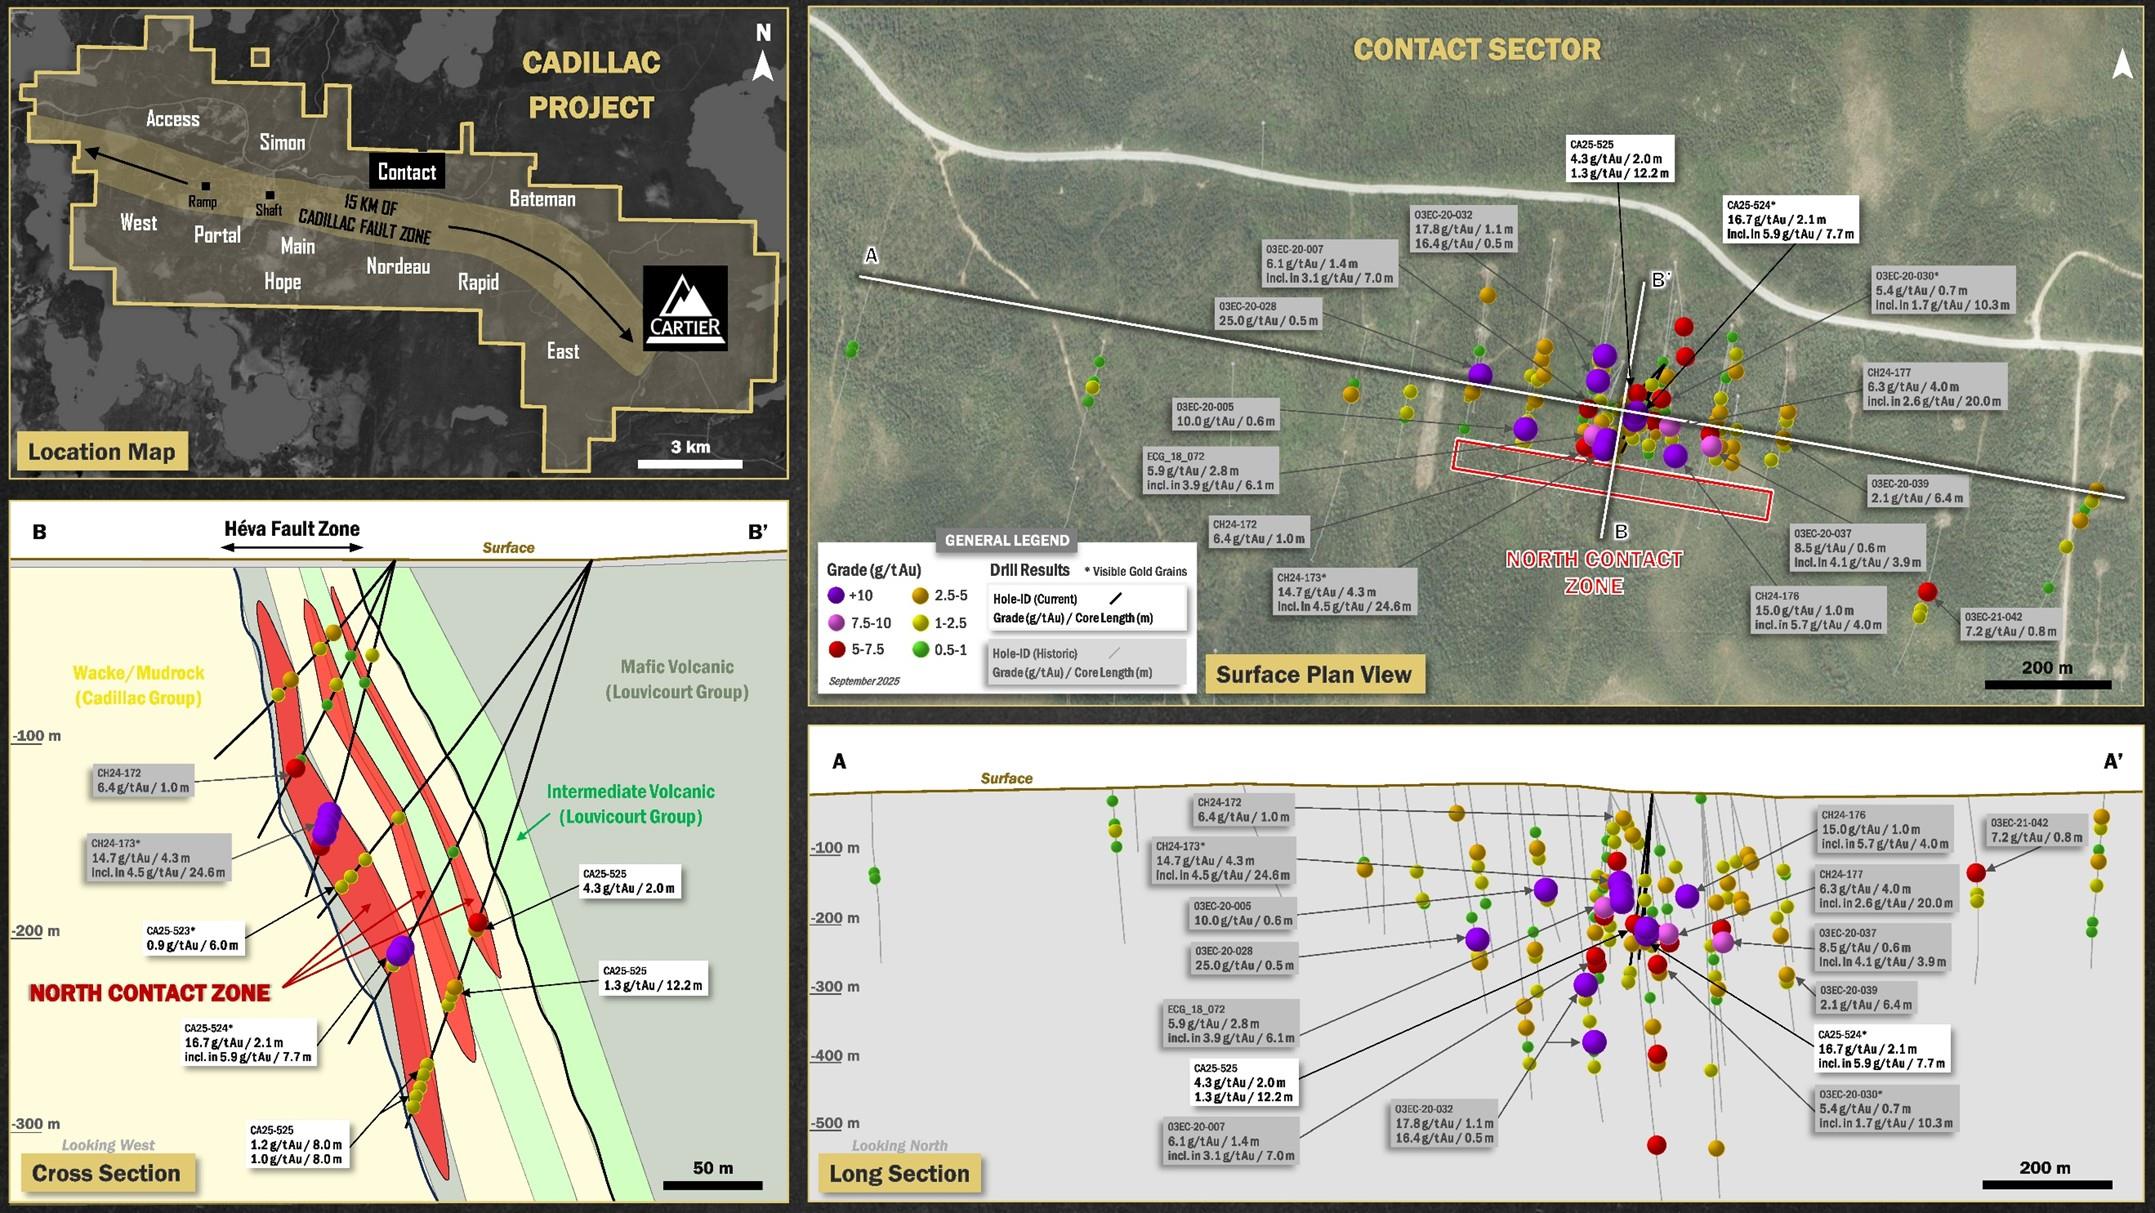Click the Surface Plan View title label
This screenshot has width=2155, height=1213.
pos(1313,675)
